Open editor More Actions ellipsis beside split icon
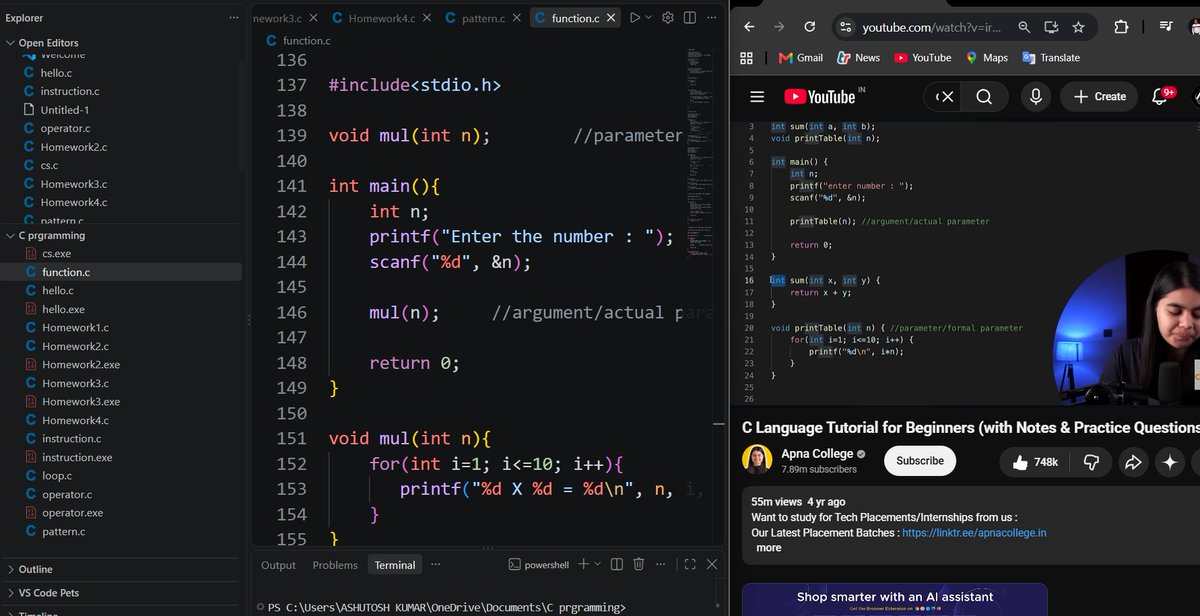This screenshot has height=616, width=1200. (x=712, y=18)
